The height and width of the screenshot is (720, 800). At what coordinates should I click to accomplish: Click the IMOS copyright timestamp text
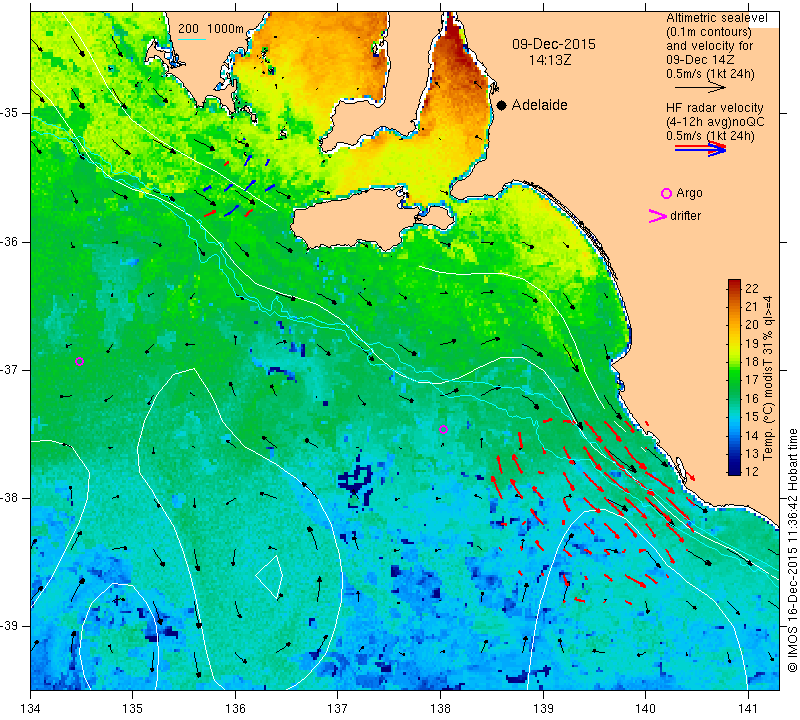tap(792, 550)
